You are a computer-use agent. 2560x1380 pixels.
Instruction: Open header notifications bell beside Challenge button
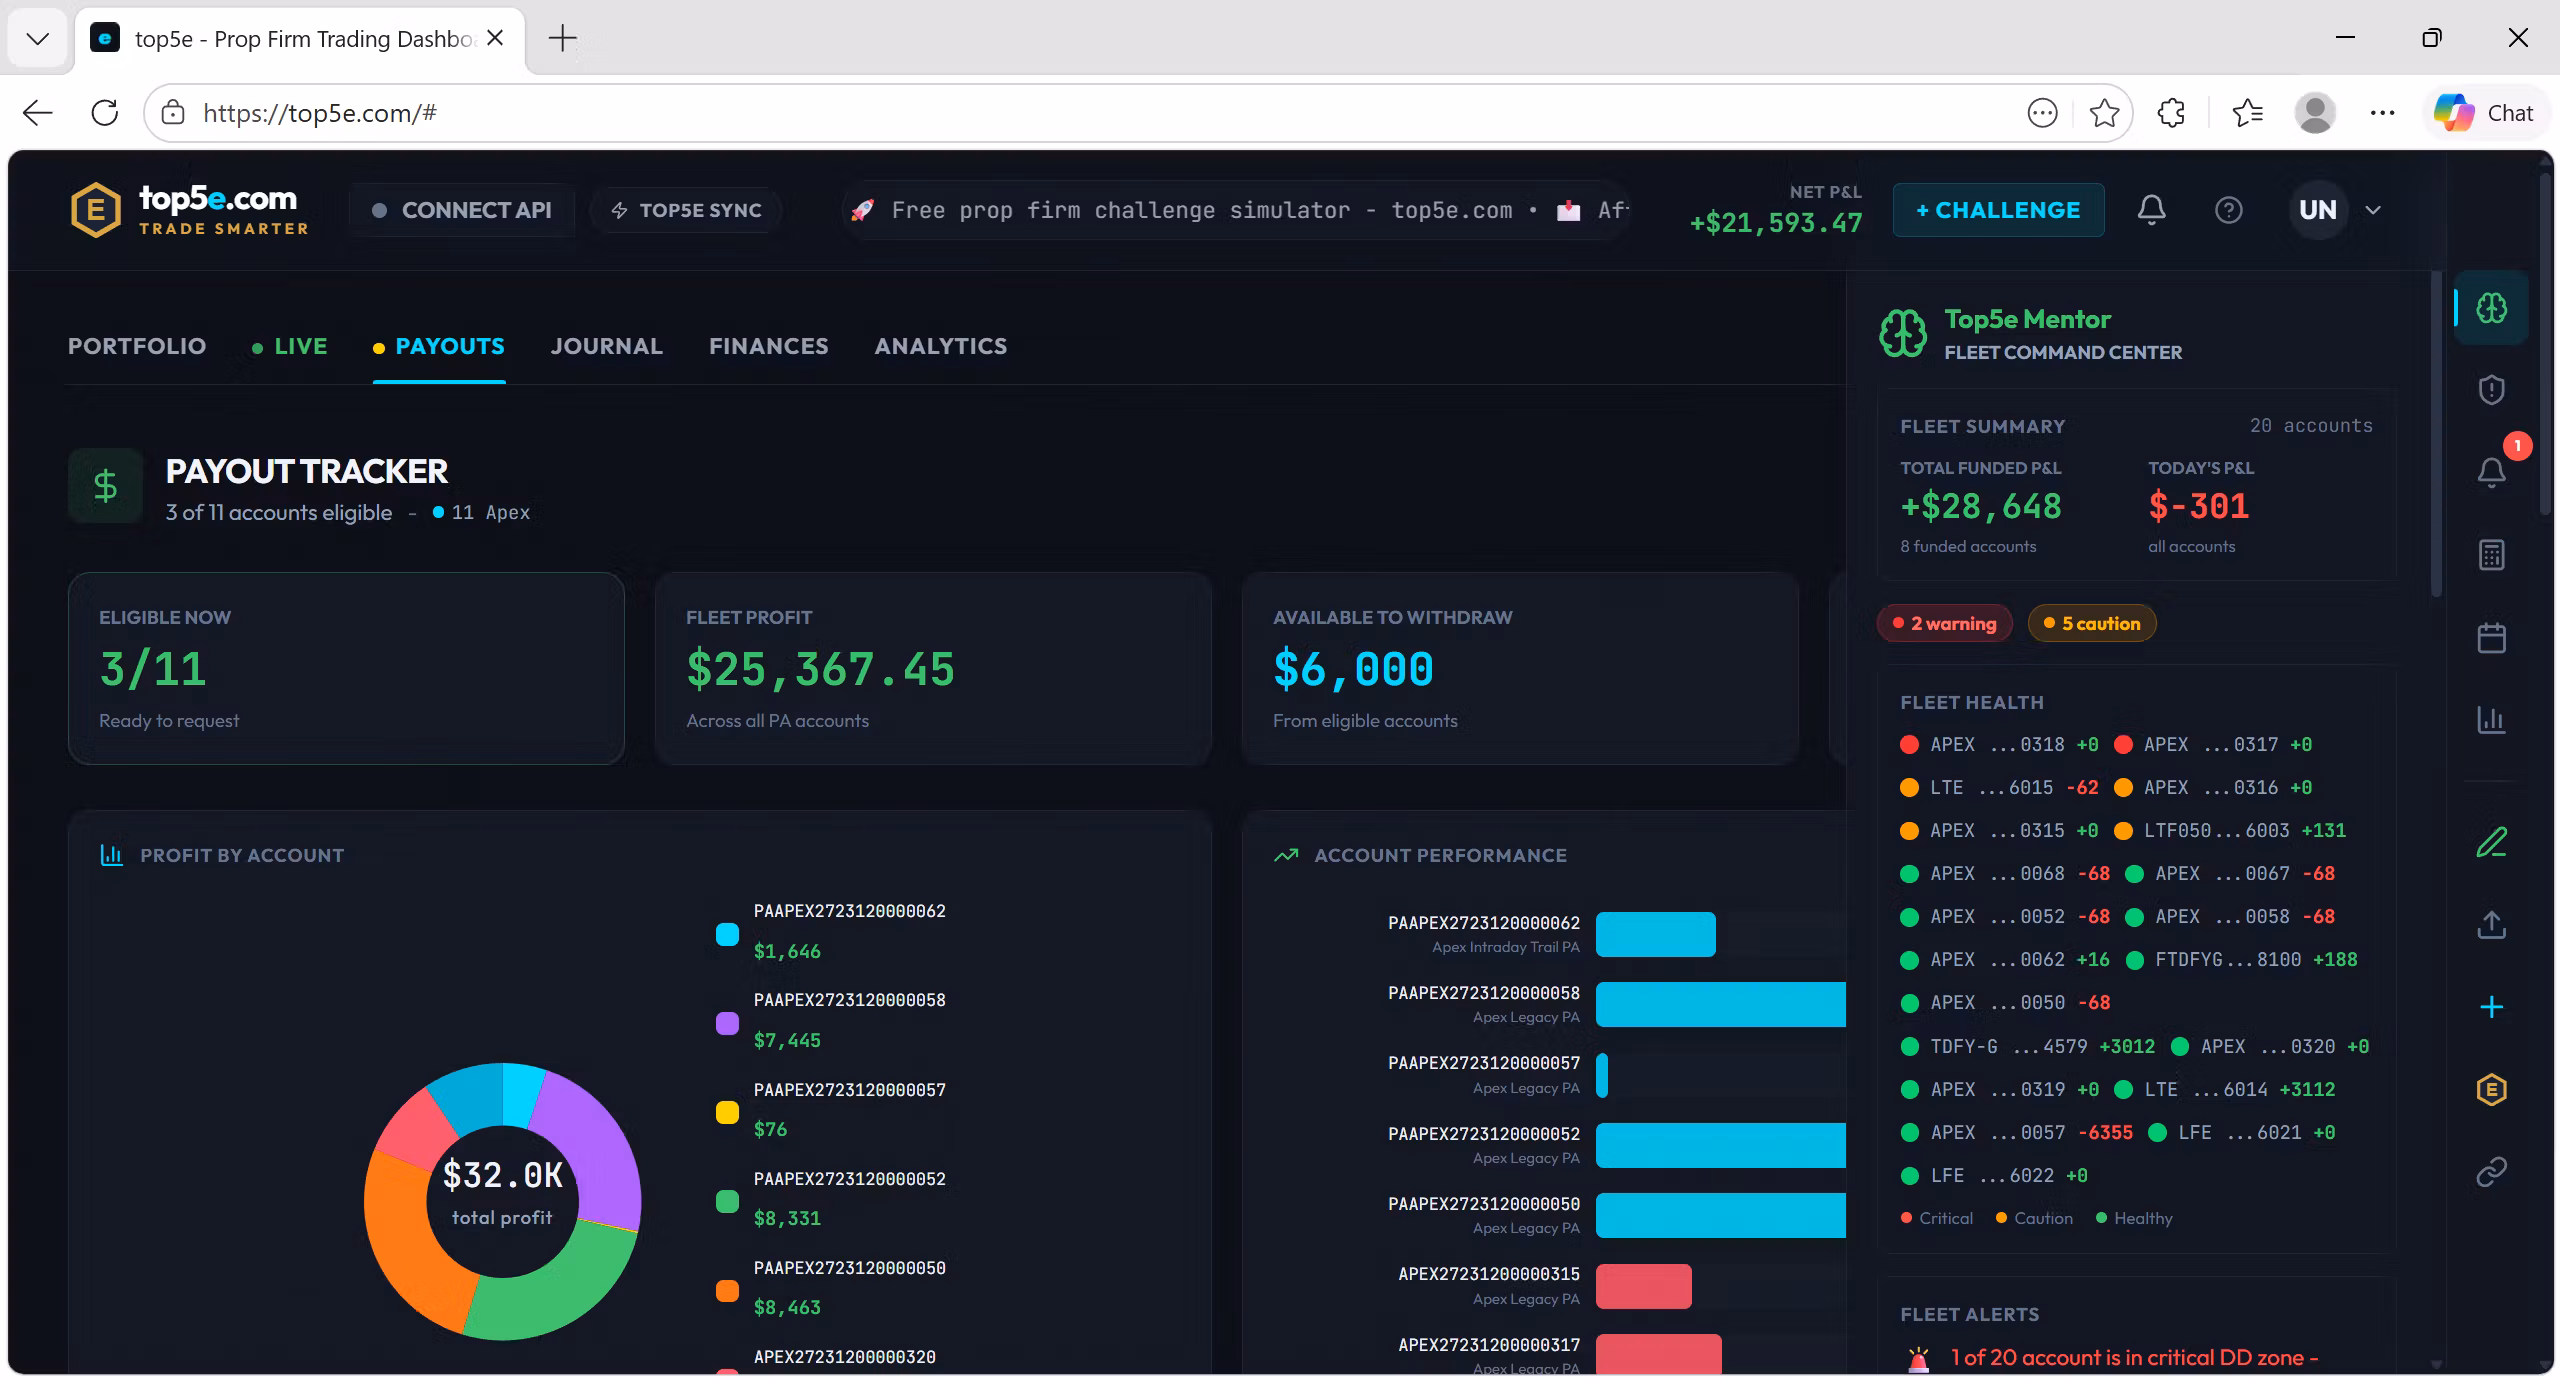click(2152, 210)
